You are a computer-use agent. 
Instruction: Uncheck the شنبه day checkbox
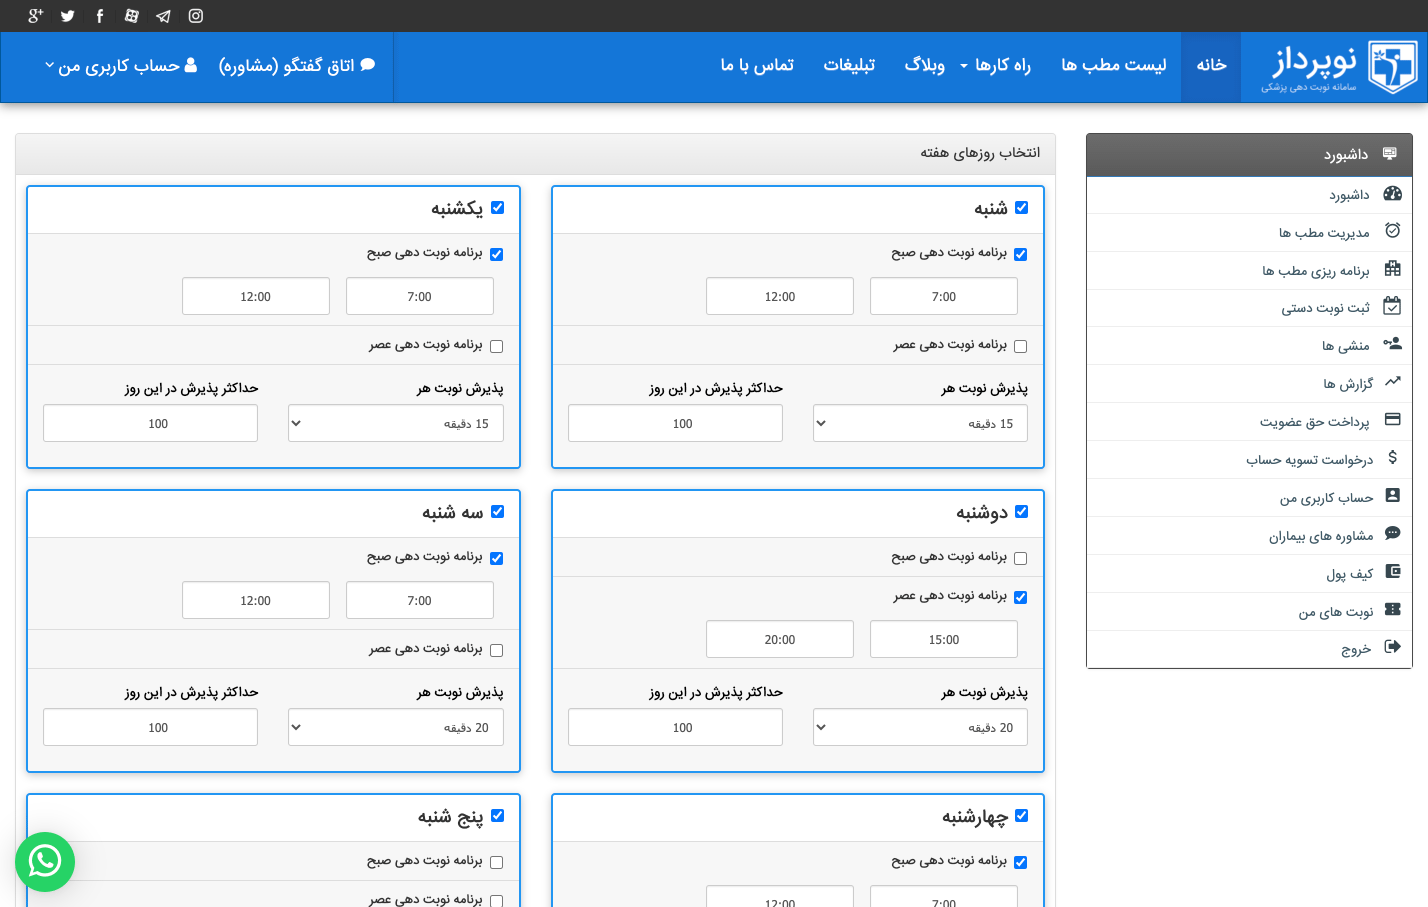tap(1021, 208)
